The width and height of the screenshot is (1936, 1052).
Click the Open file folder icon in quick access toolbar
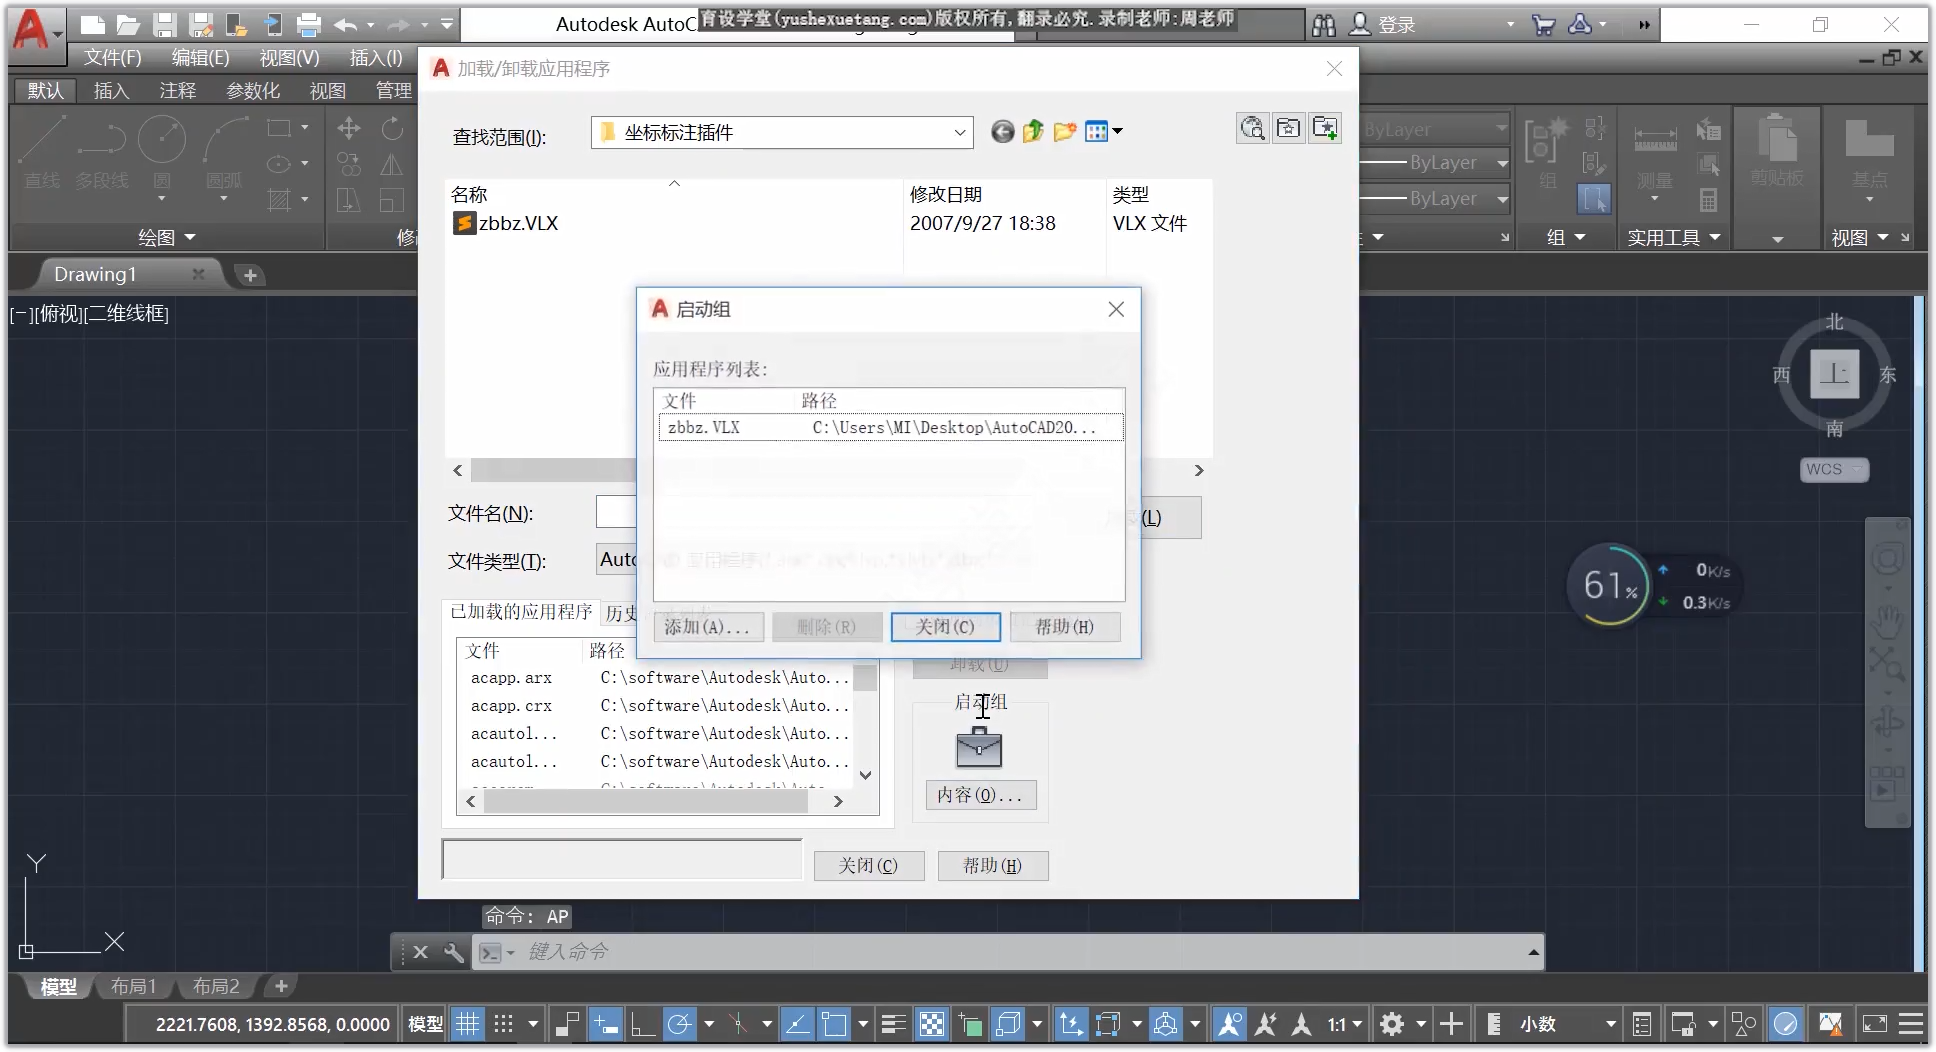coord(128,25)
